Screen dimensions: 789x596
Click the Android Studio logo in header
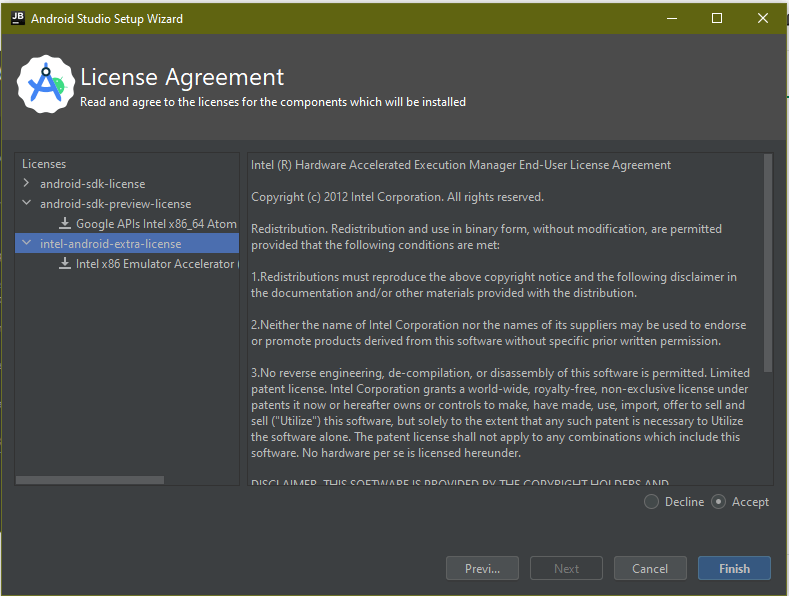(46, 86)
